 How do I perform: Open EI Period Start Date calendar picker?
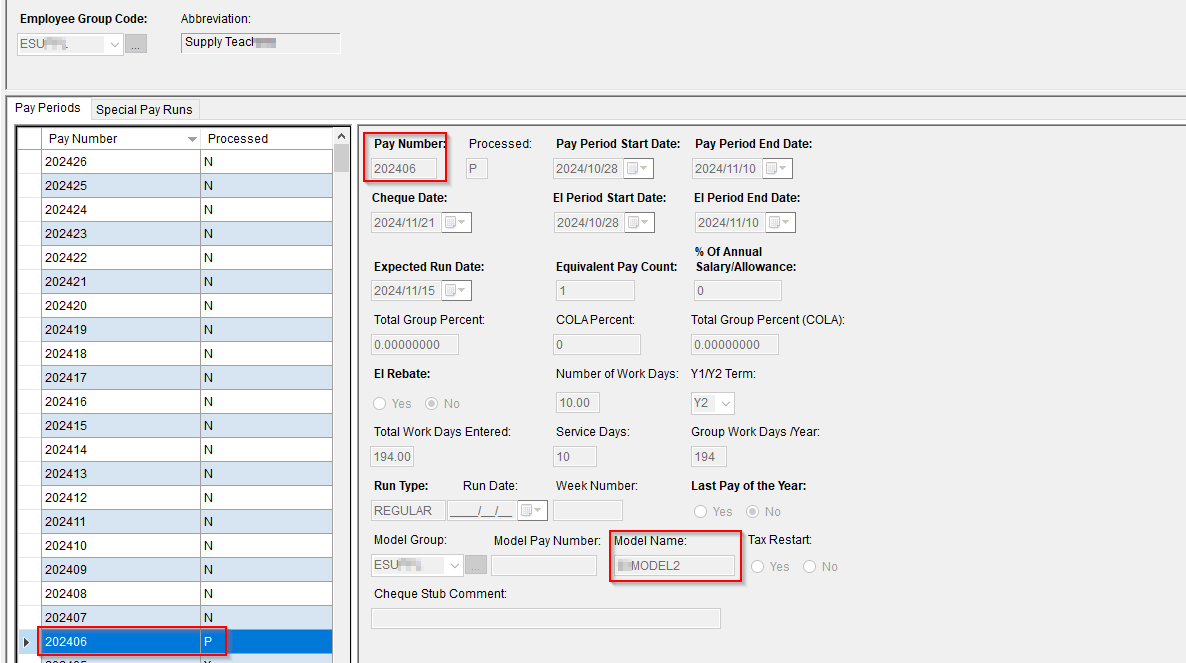pyautogui.click(x=639, y=223)
